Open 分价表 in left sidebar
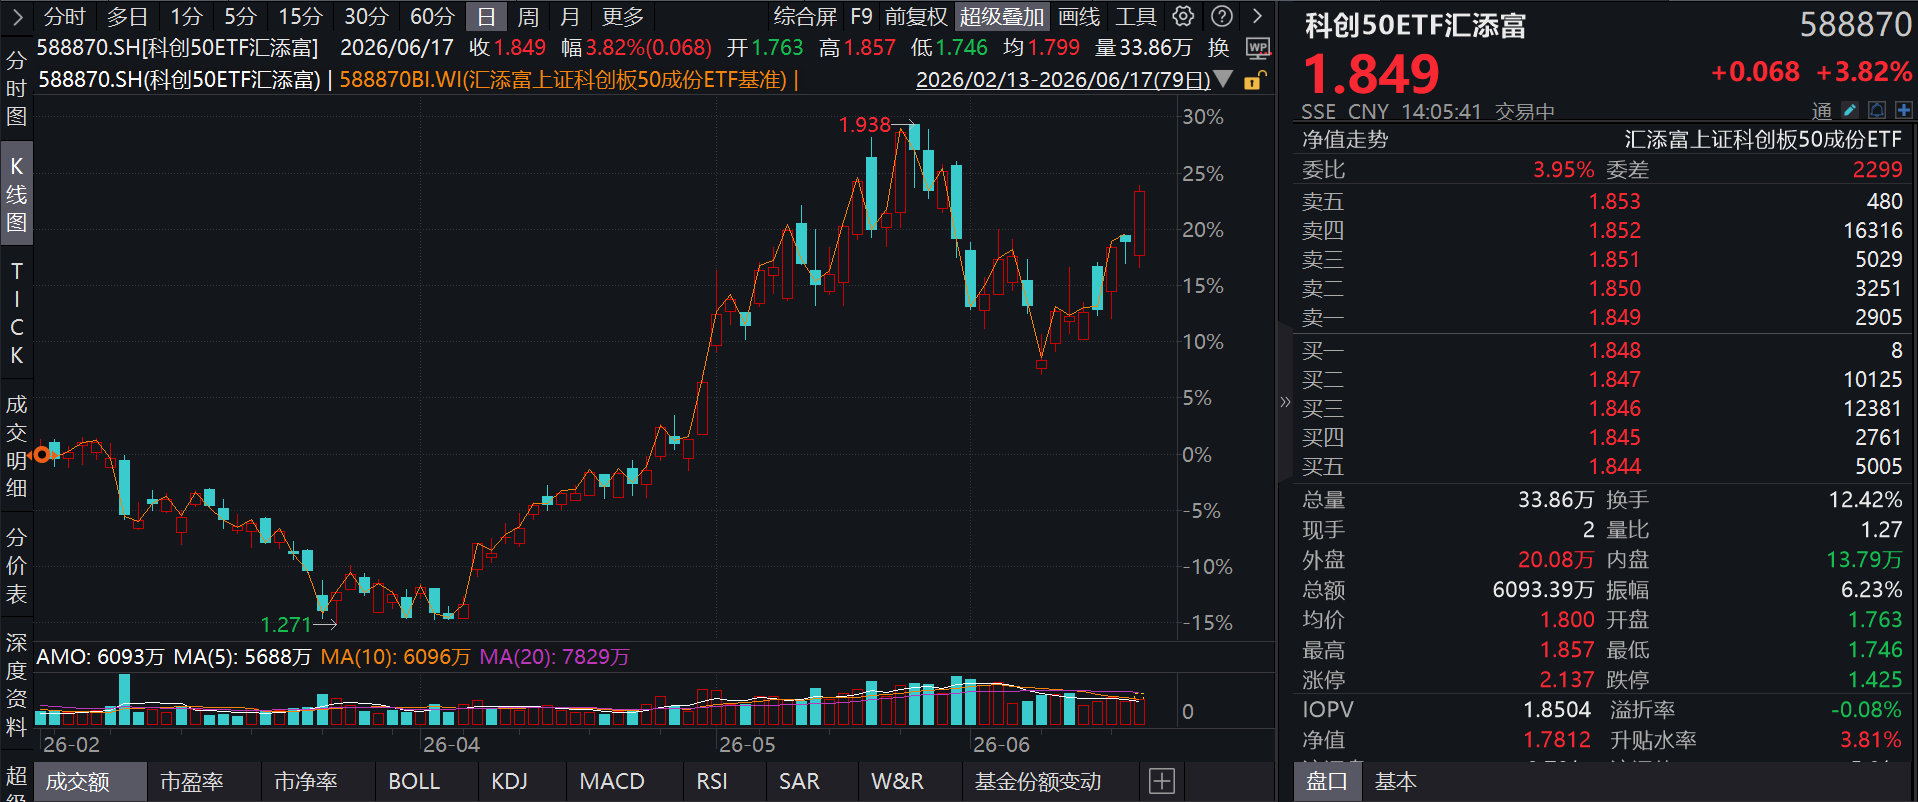 (16, 566)
